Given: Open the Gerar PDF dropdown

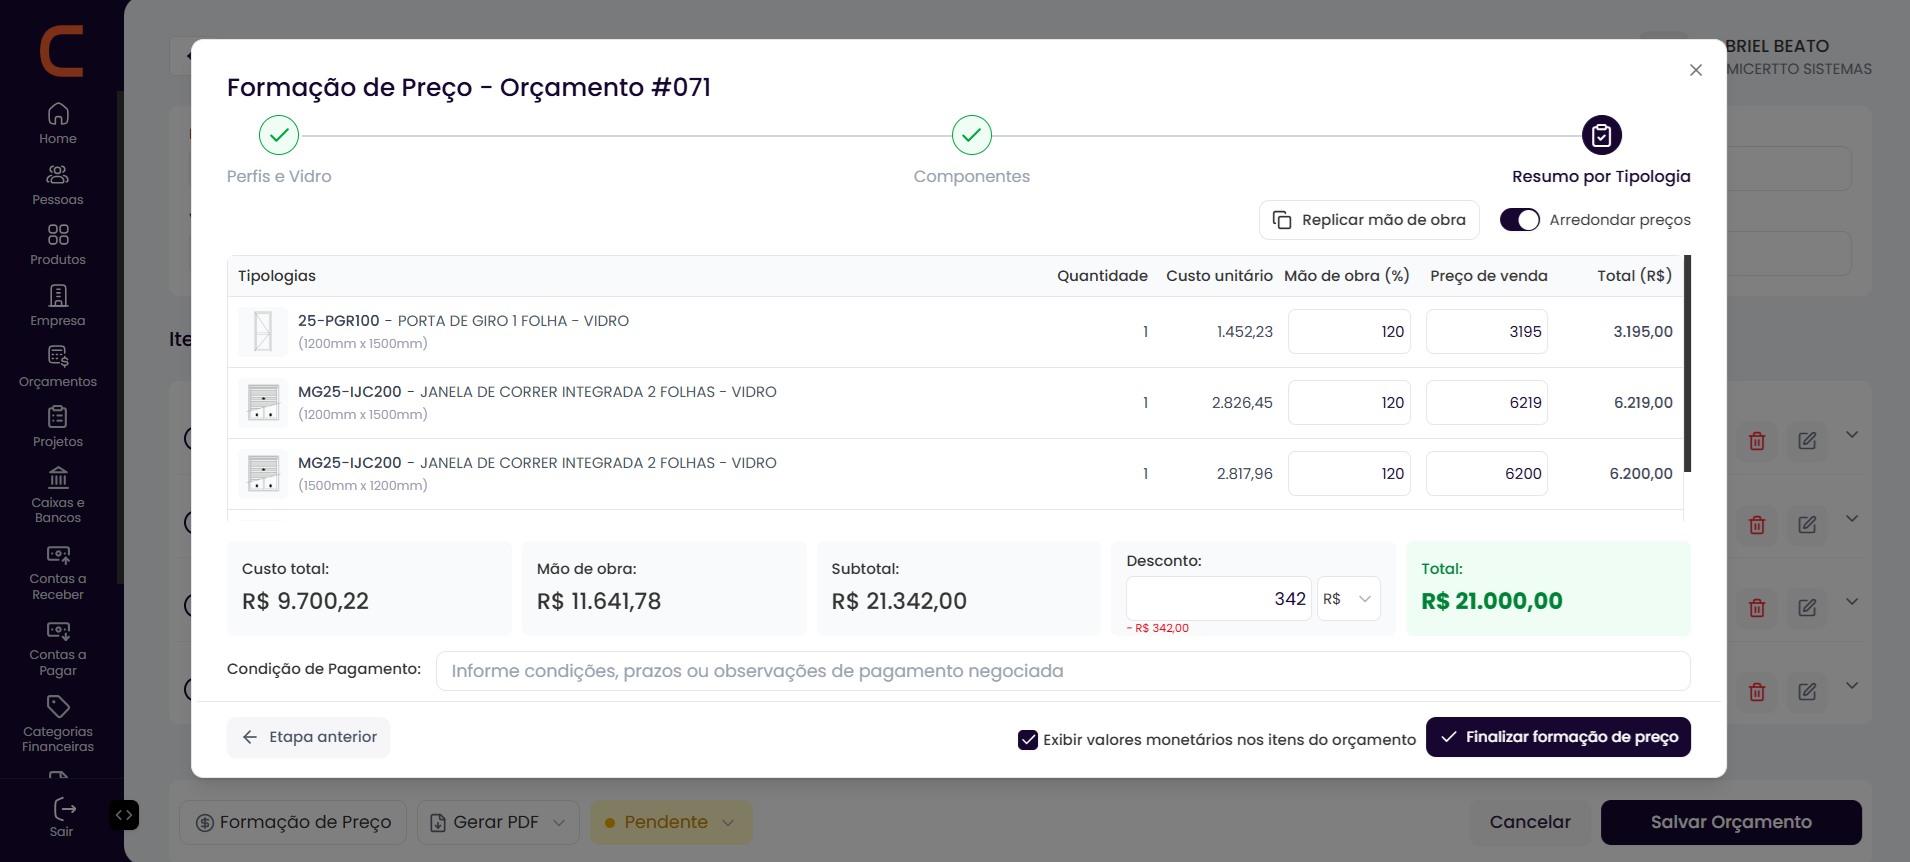Looking at the screenshot, I should click(498, 822).
